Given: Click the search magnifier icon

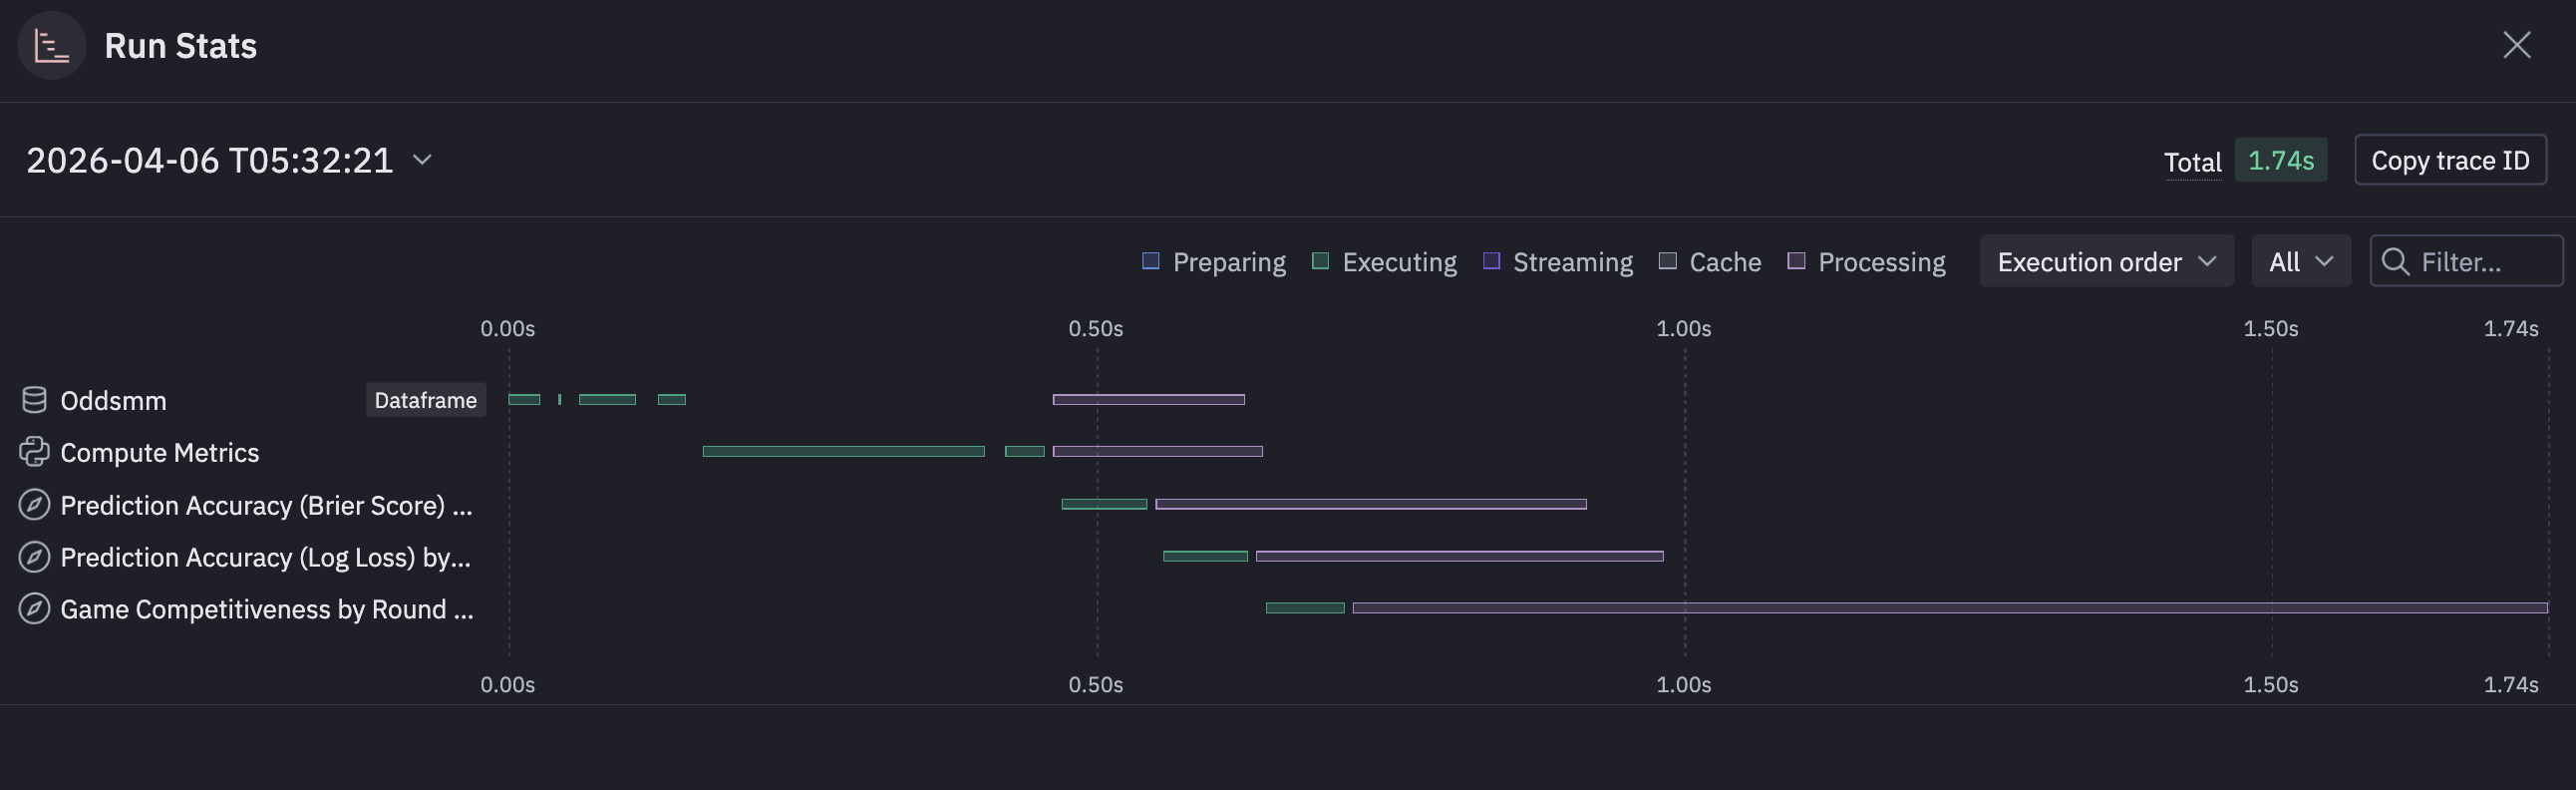Looking at the screenshot, I should tap(2395, 262).
